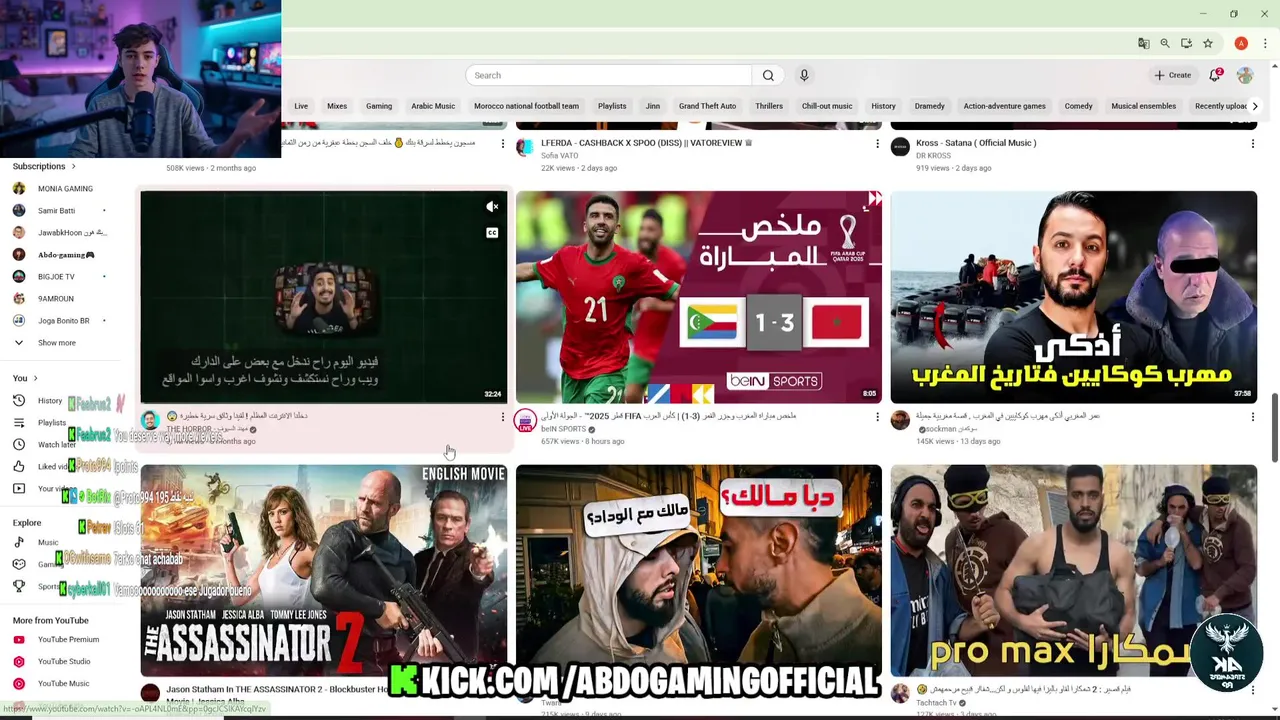Click the YouTube Music logo icon
This screenshot has height=720, width=1280.
click(x=19, y=683)
